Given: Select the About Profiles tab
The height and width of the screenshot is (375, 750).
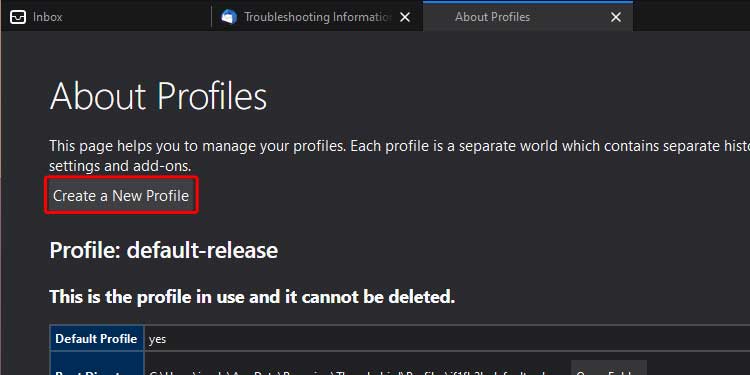Looking at the screenshot, I should click(528, 17).
